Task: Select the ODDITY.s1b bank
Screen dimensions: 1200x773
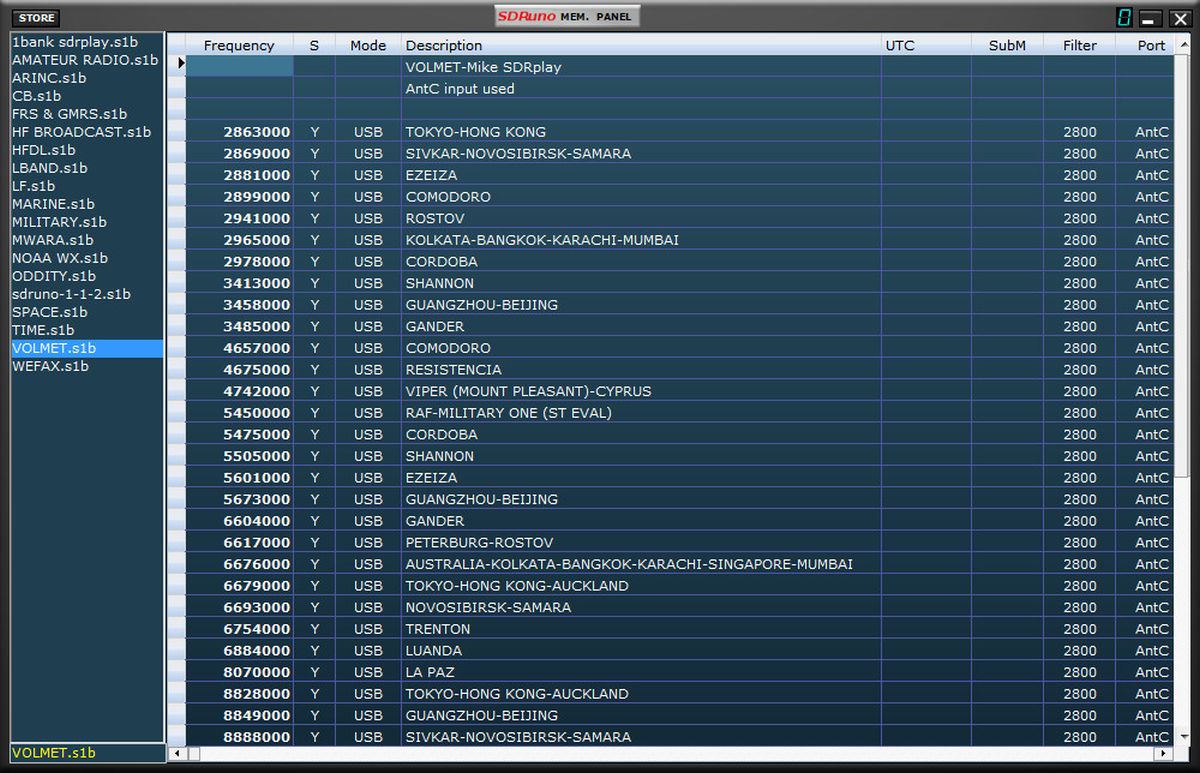Action: coord(53,276)
